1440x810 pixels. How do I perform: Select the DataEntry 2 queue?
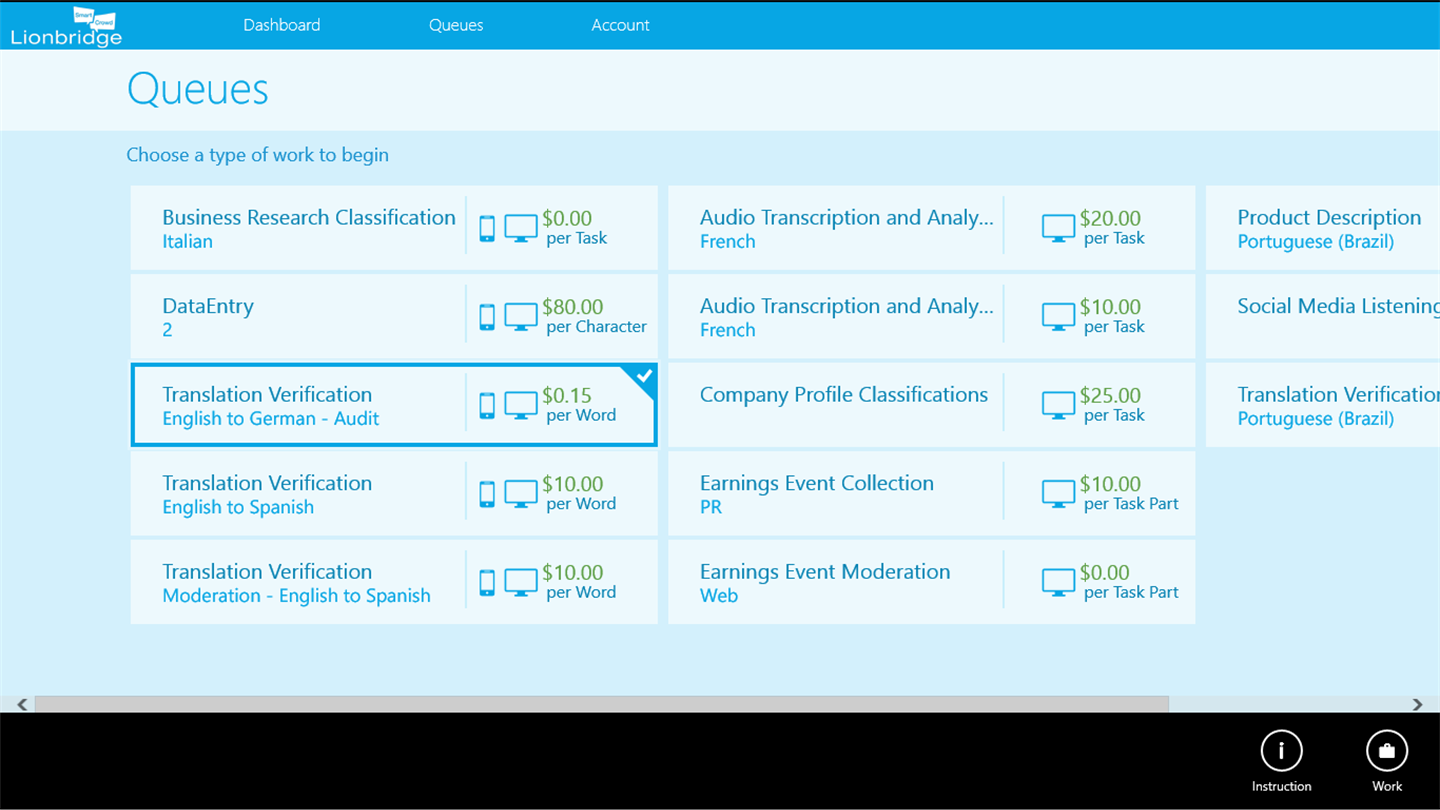(394, 317)
